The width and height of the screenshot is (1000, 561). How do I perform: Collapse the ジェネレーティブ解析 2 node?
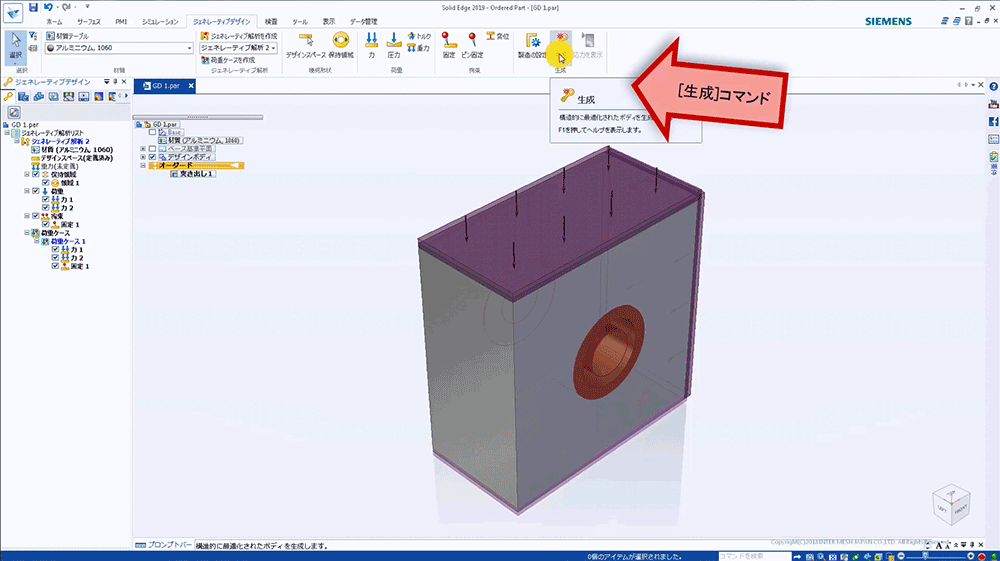pos(17,141)
